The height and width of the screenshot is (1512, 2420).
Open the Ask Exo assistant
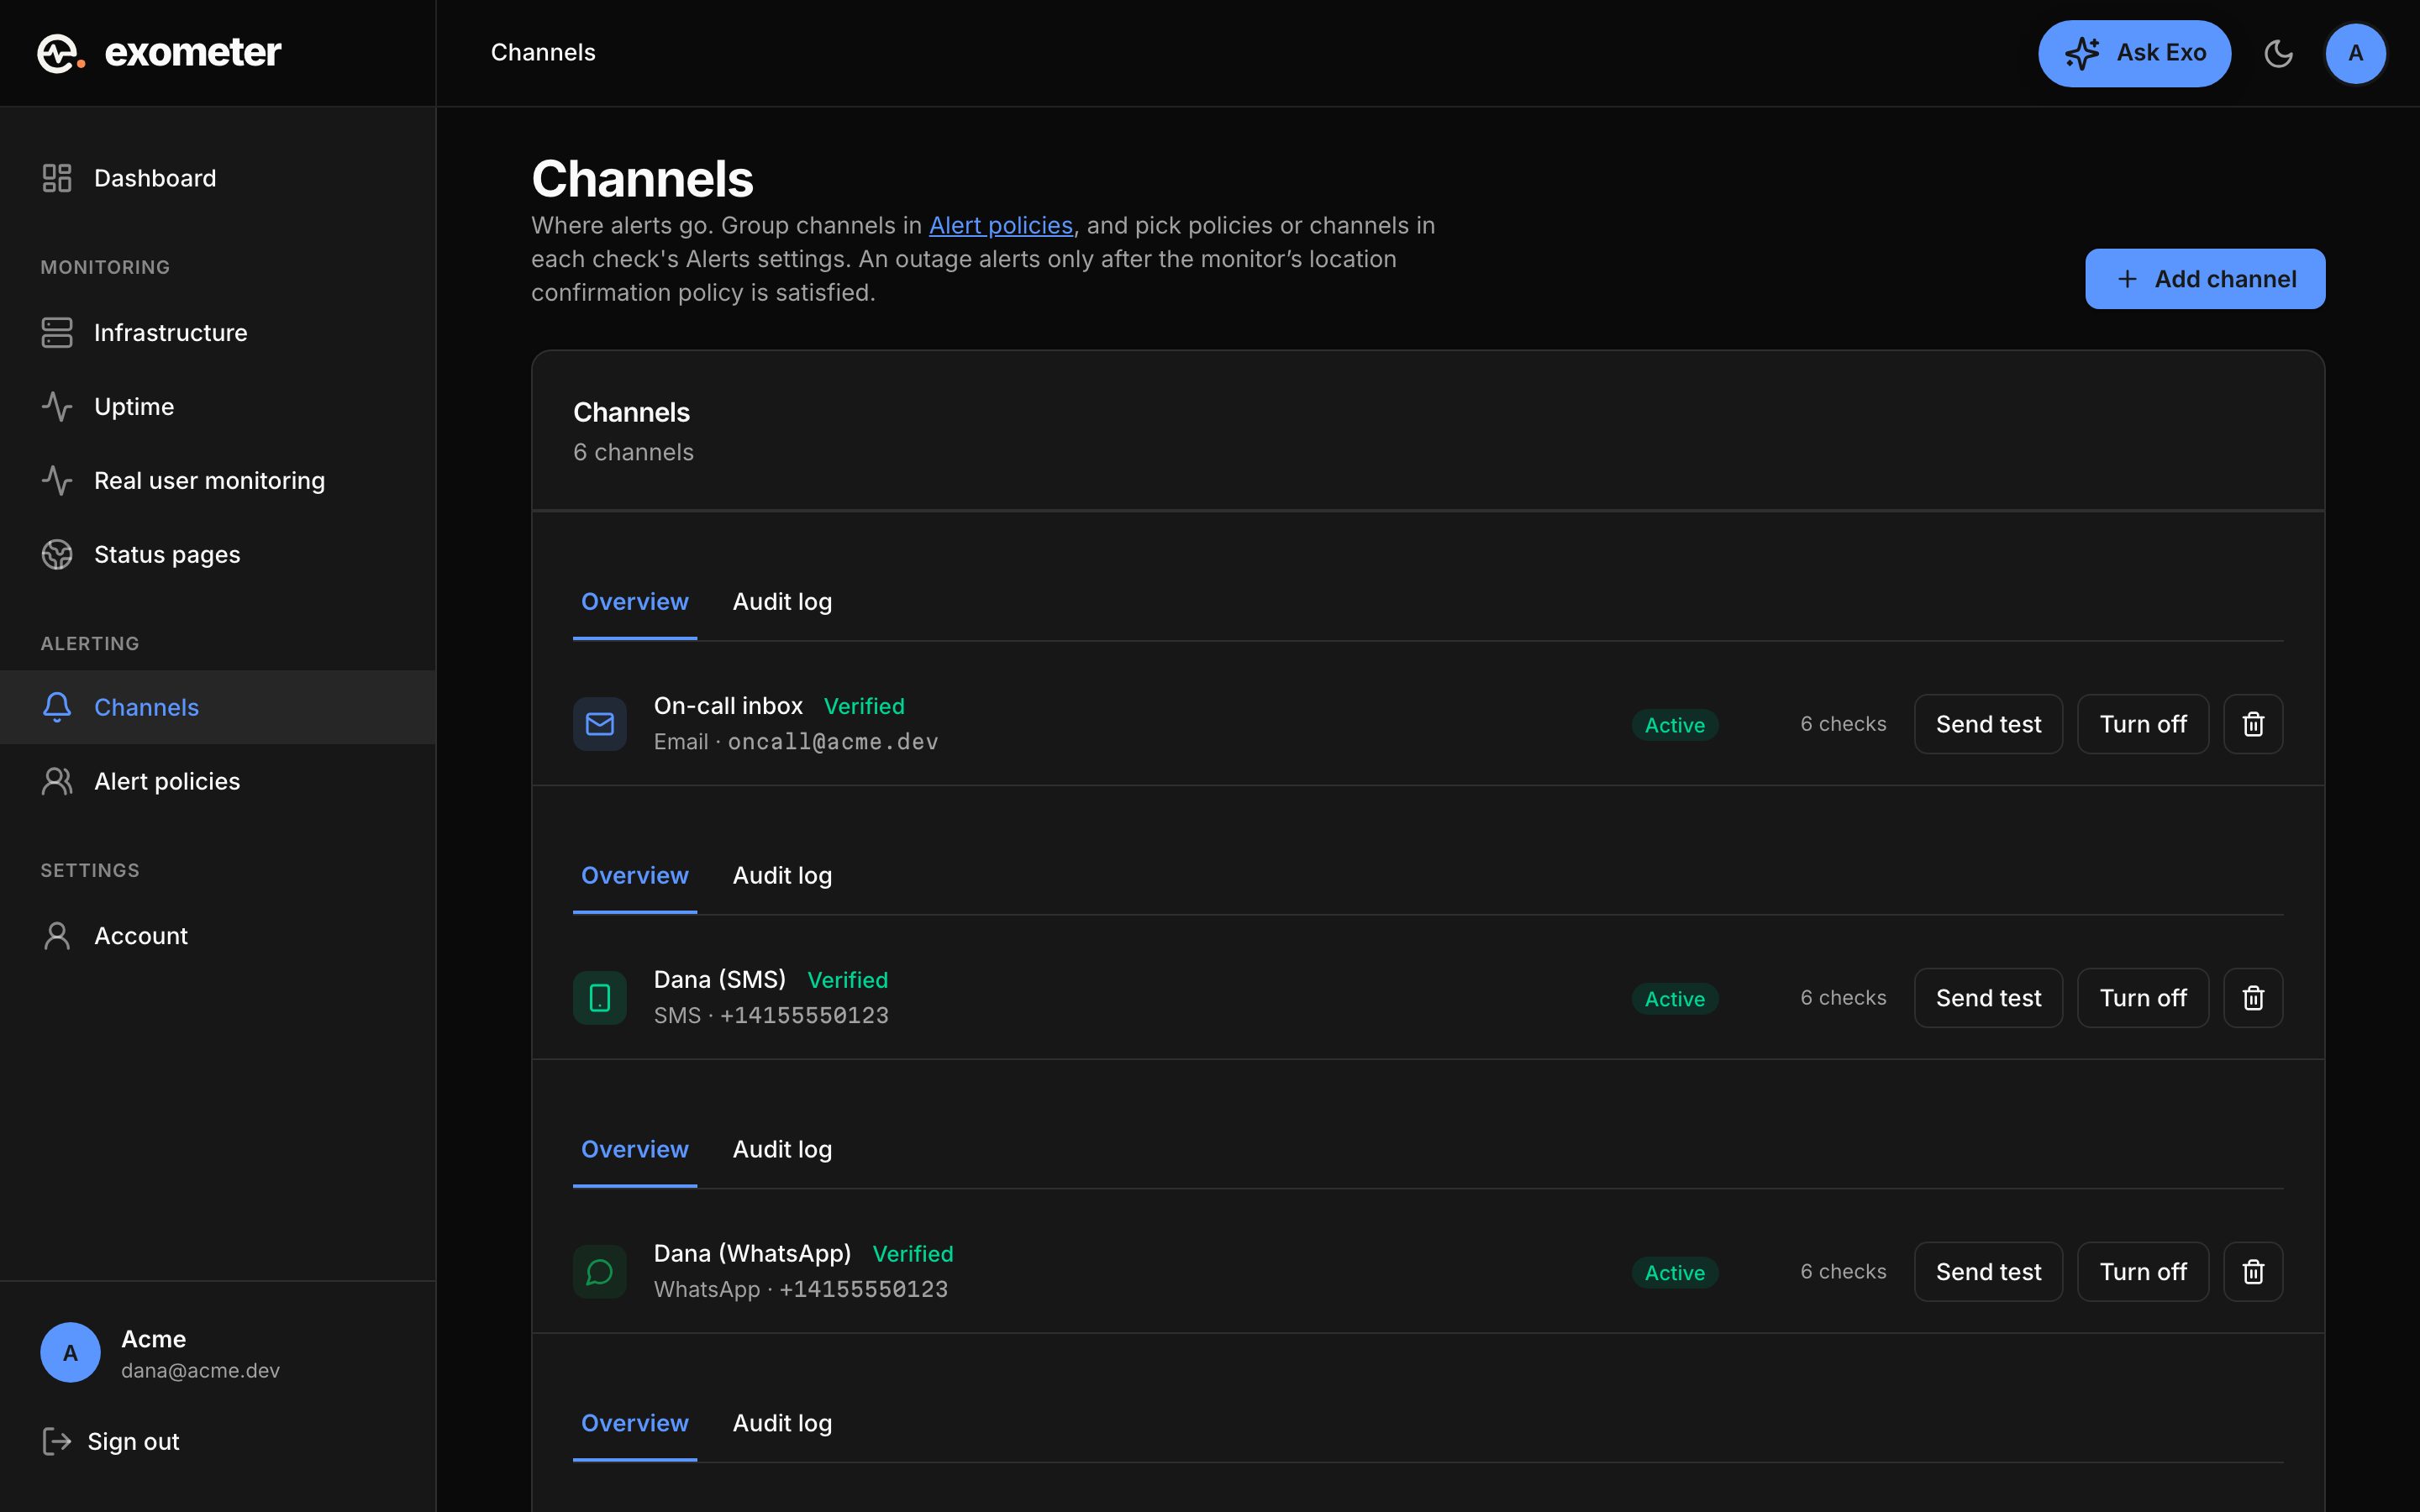coord(2135,53)
